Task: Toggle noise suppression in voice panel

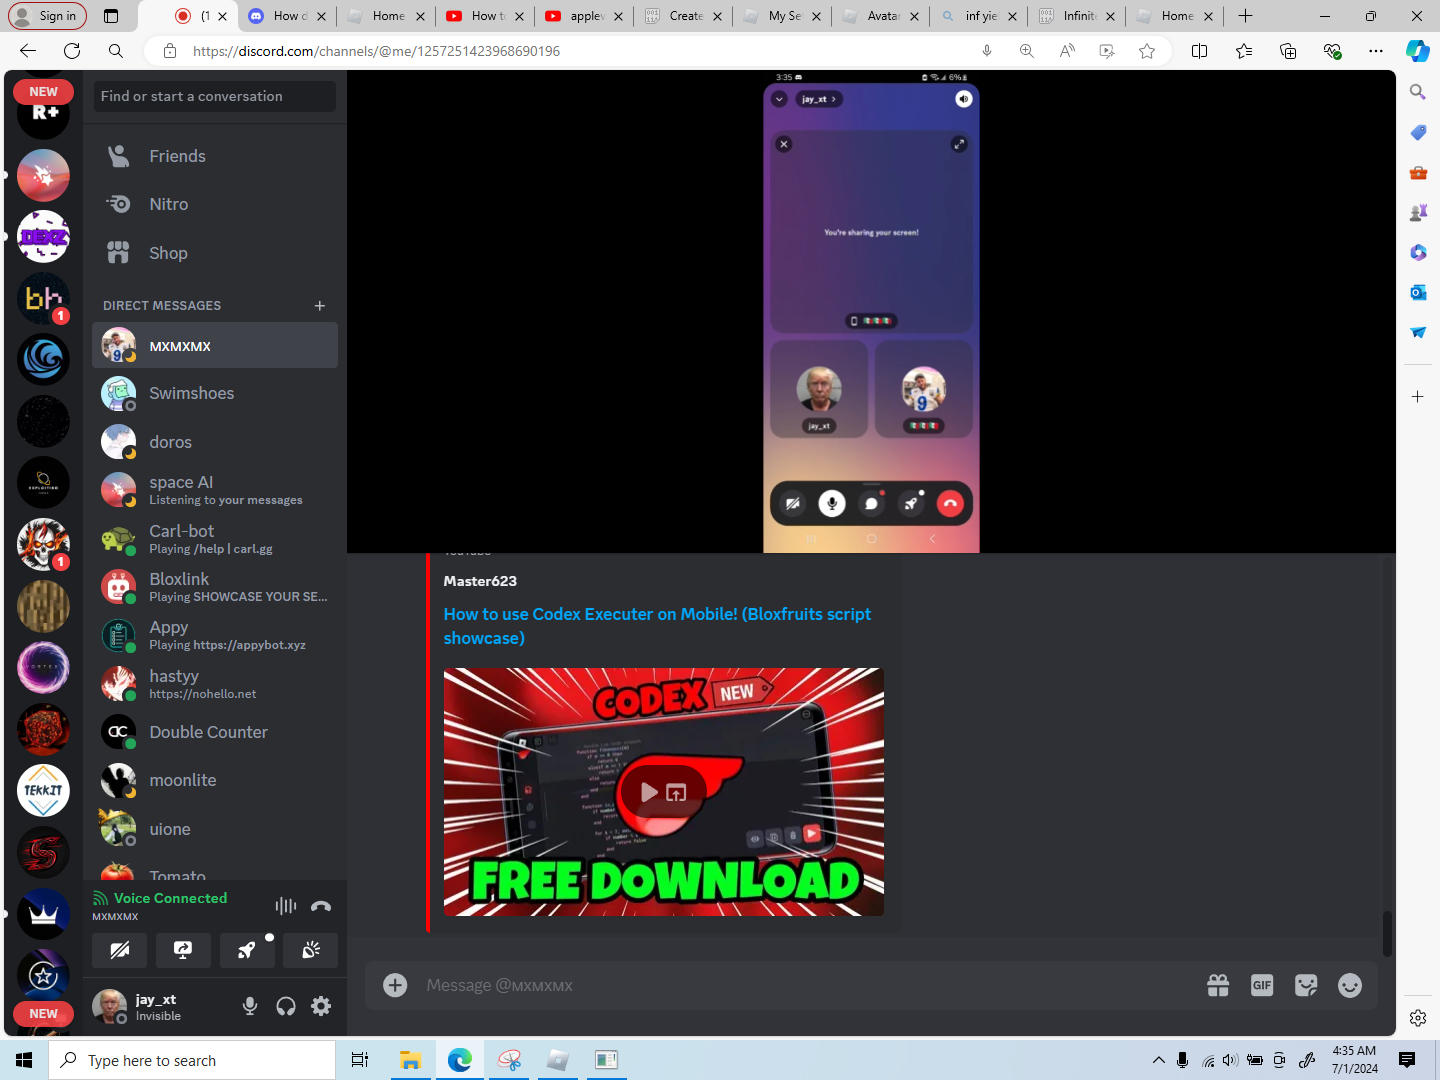Action: point(286,906)
